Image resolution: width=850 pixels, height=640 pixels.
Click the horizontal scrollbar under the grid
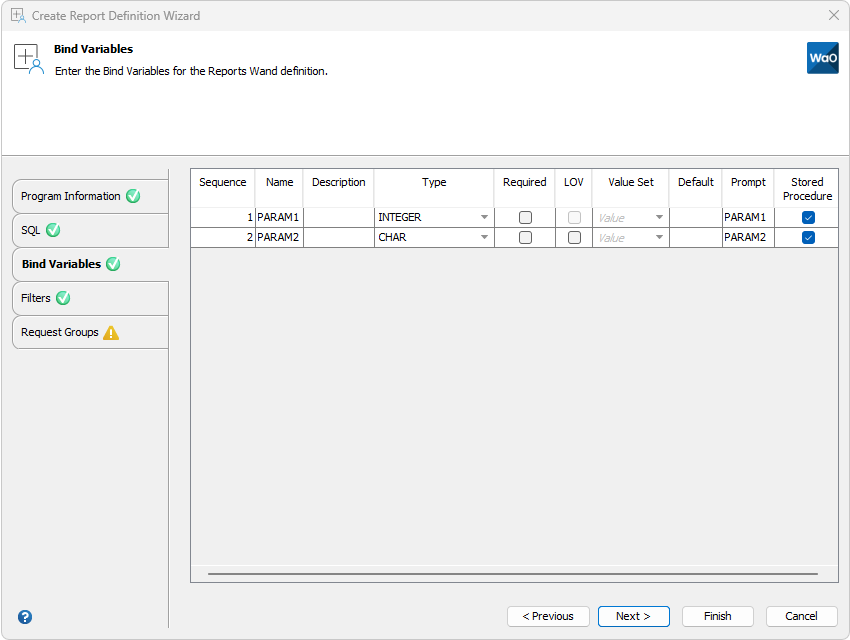pyautogui.click(x=512, y=574)
